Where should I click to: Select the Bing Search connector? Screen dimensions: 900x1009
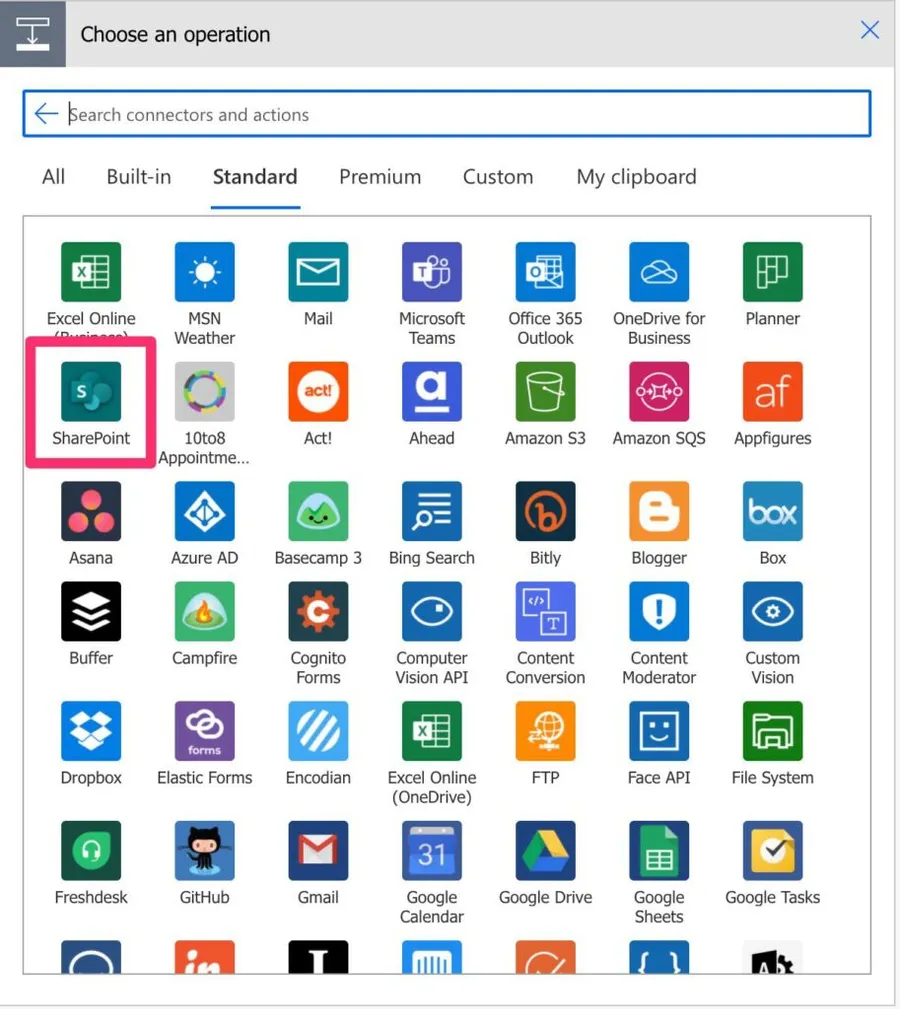tap(431, 512)
